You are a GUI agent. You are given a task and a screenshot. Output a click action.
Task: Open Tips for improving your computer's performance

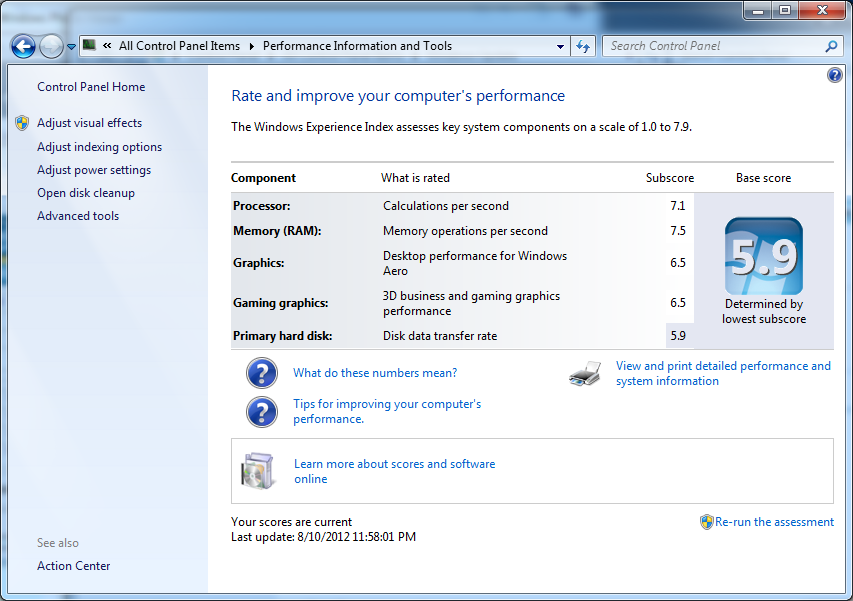tap(387, 411)
